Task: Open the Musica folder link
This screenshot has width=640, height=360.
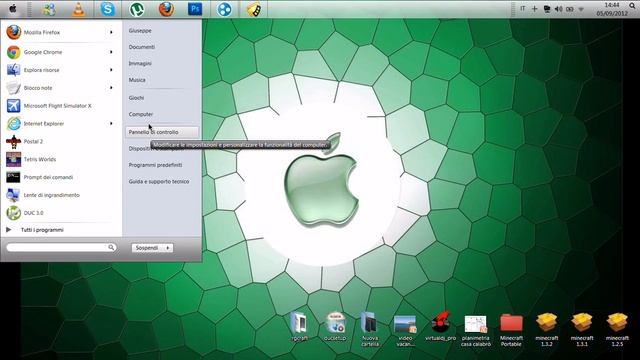Action: pyautogui.click(x=137, y=80)
